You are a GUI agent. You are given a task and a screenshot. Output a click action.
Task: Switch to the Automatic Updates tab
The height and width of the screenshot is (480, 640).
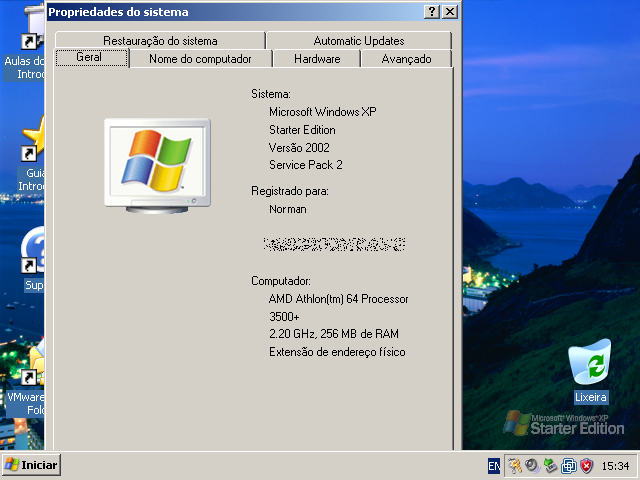click(358, 41)
